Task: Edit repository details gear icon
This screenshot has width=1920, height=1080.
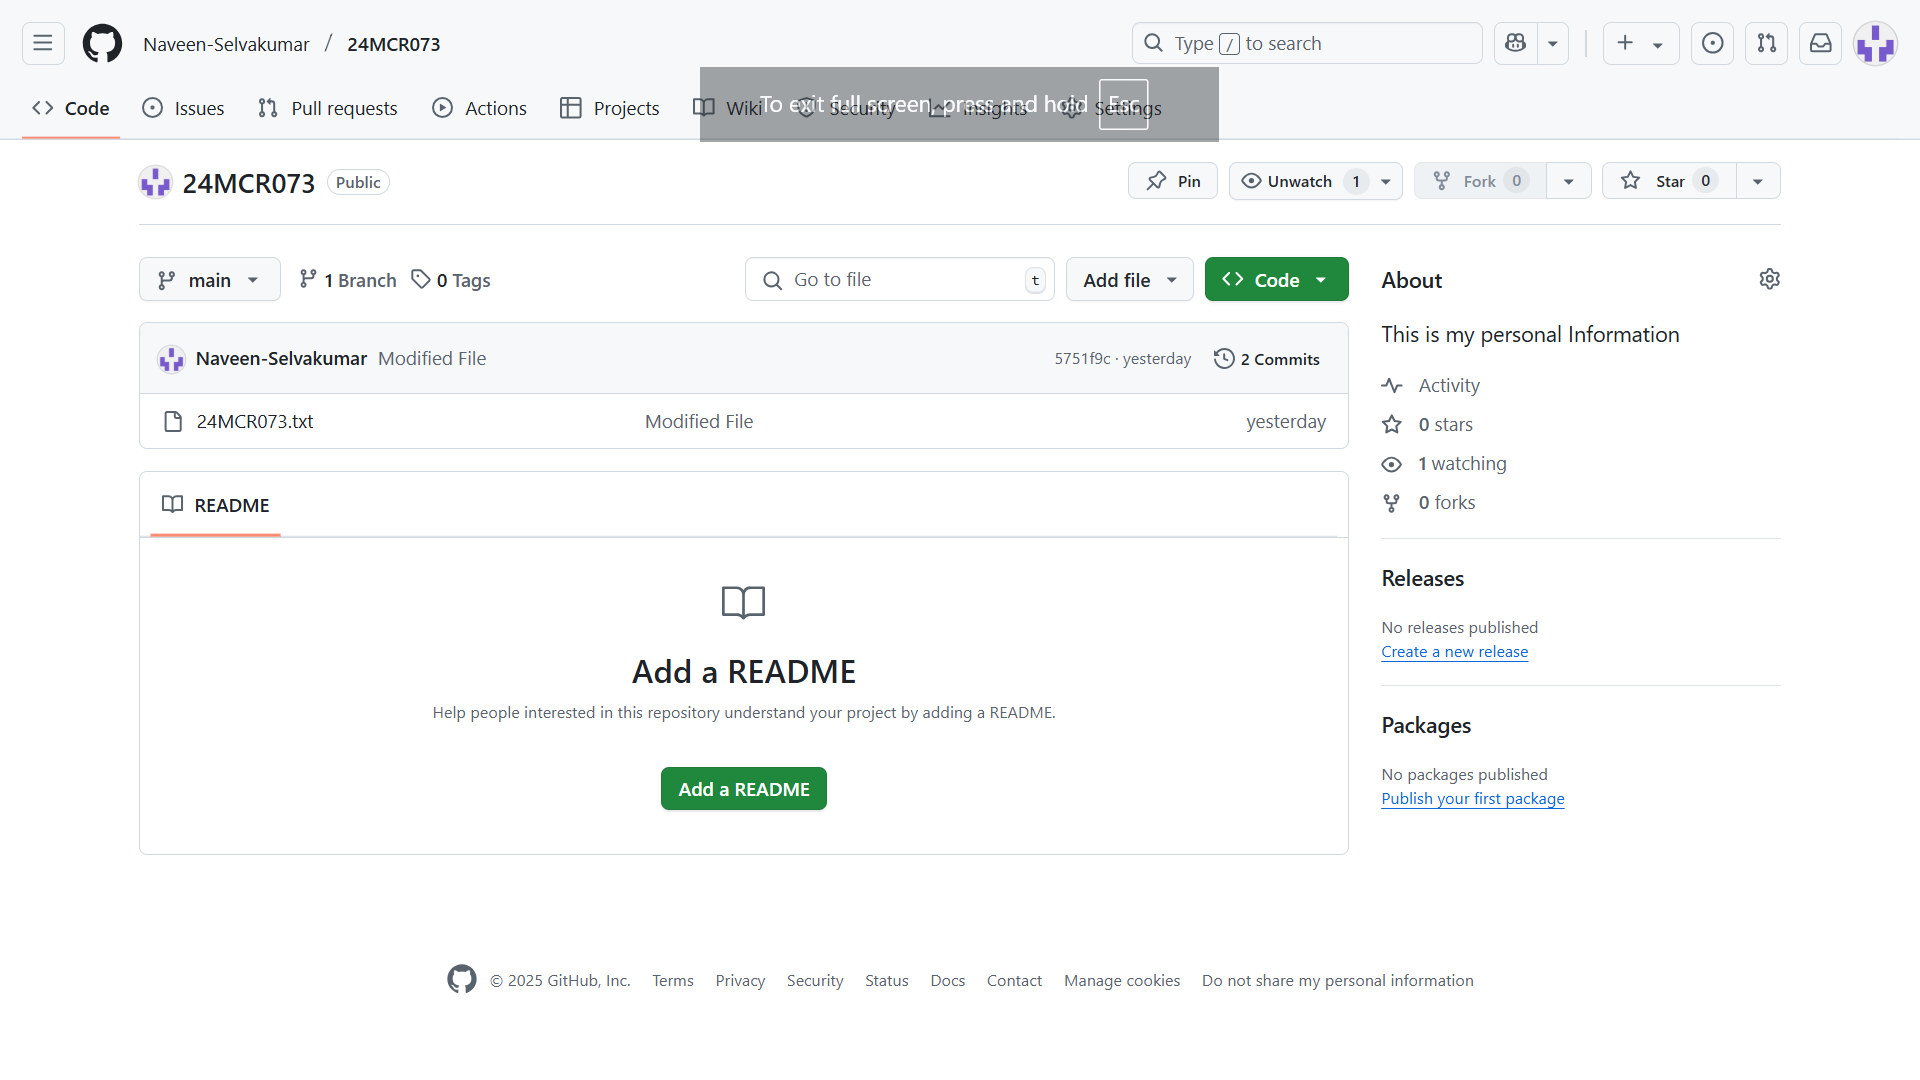Action: click(1770, 279)
